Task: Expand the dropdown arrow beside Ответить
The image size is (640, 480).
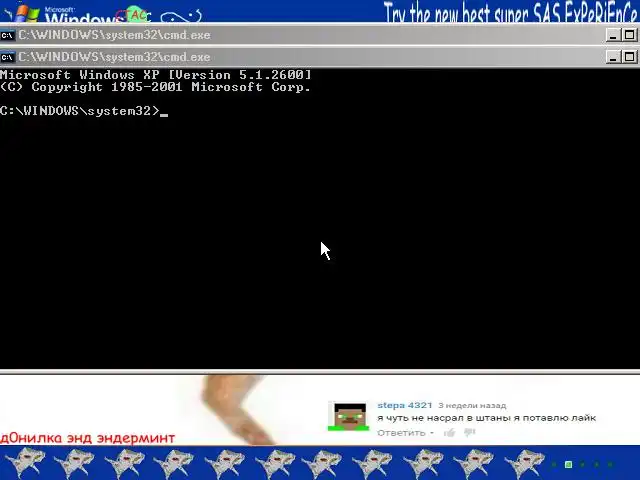Action: click(431, 433)
